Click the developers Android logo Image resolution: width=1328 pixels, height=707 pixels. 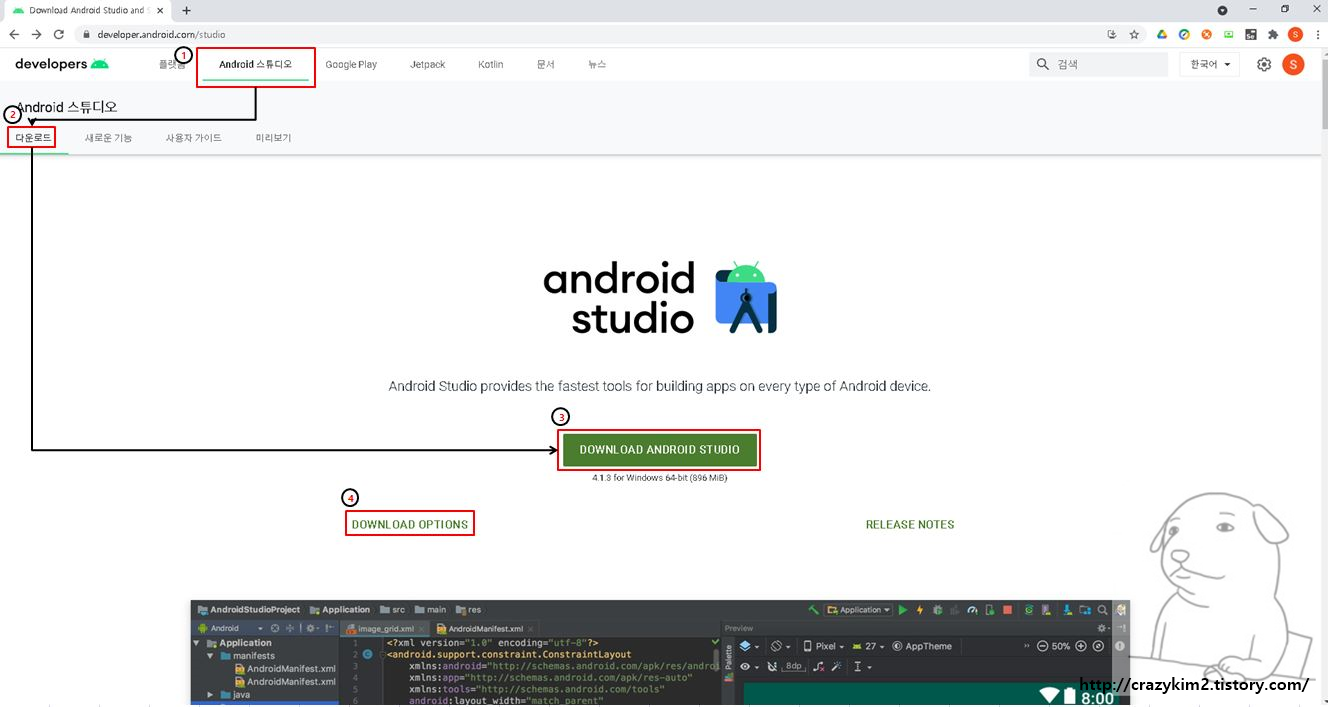pyautogui.click(x=62, y=64)
